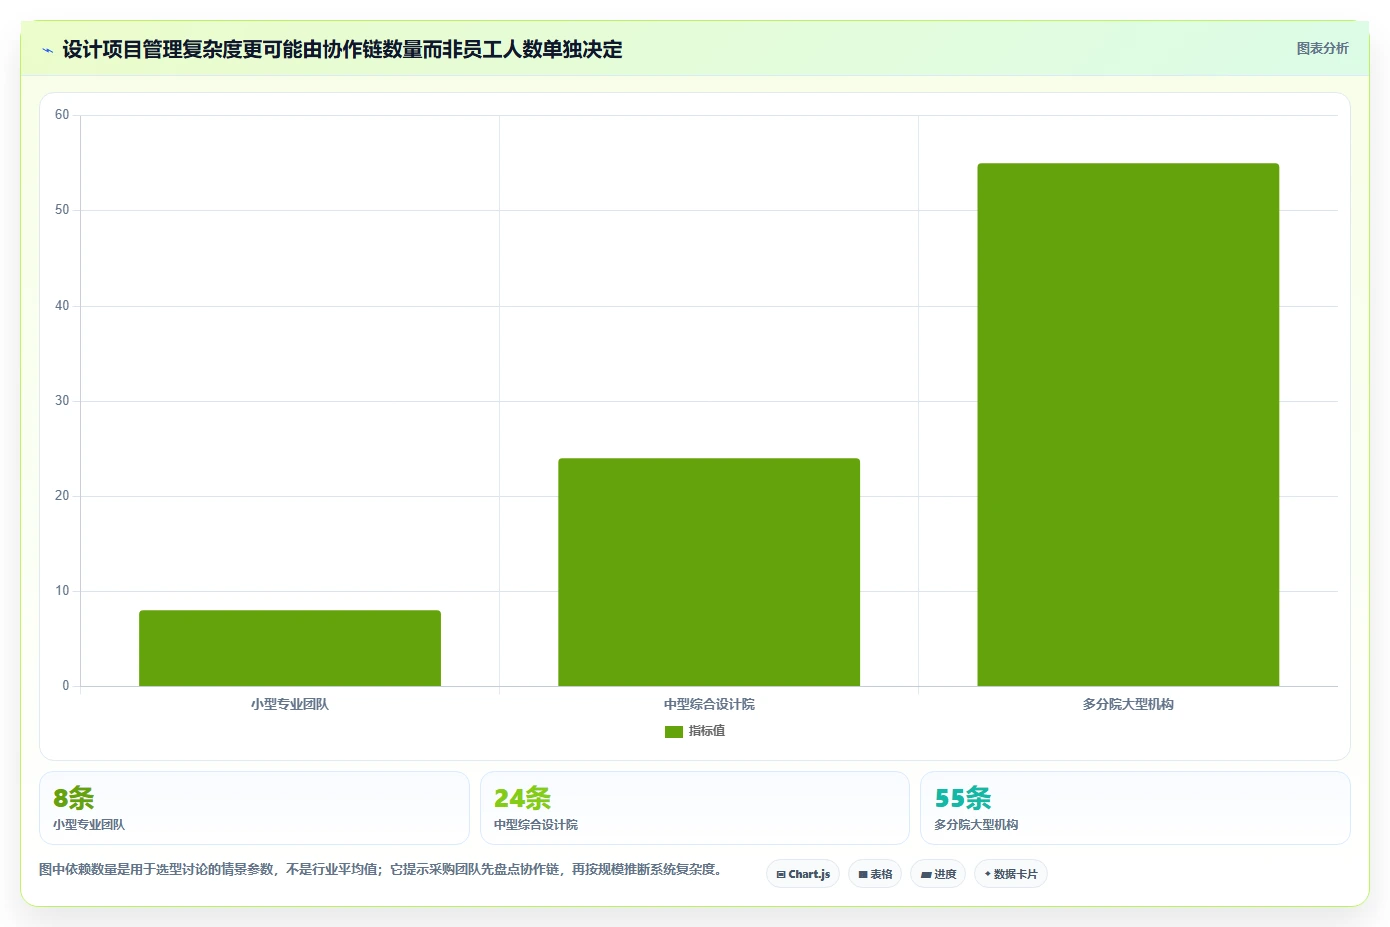Click the chart title 设计项目管理复杂度 heading
This screenshot has width=1390, height=927.
[x=342, y=49]
